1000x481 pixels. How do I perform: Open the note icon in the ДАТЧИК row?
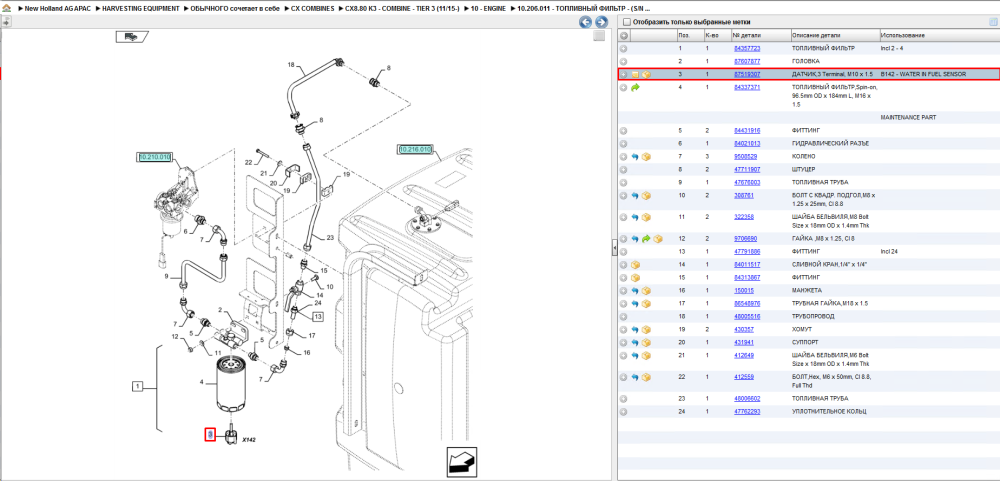635,75
